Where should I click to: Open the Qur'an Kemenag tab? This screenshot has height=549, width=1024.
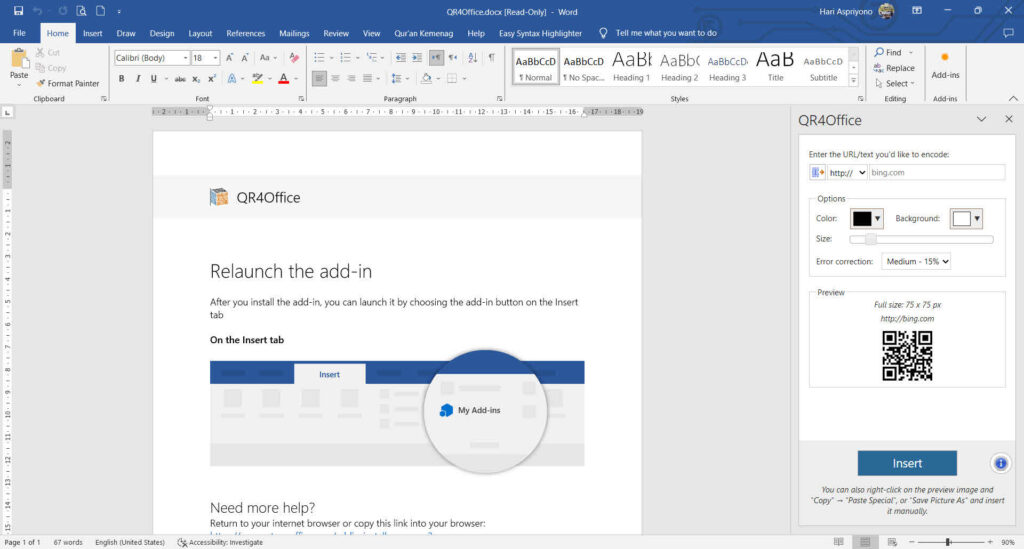tap(423, 33)
